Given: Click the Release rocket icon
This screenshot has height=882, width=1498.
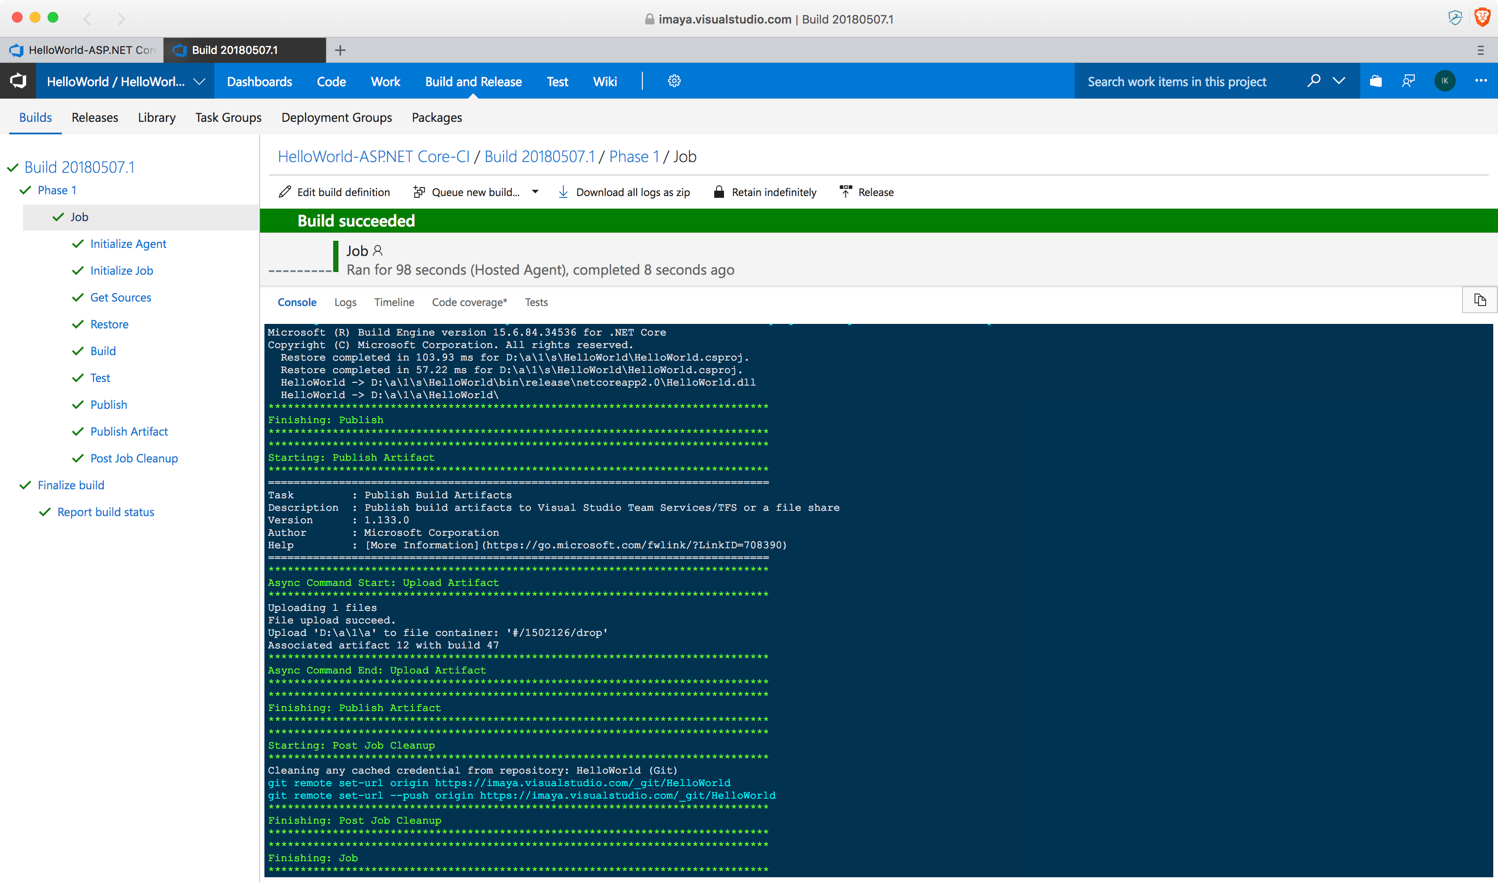Looking at the screenshot, I should click(846, 191).
